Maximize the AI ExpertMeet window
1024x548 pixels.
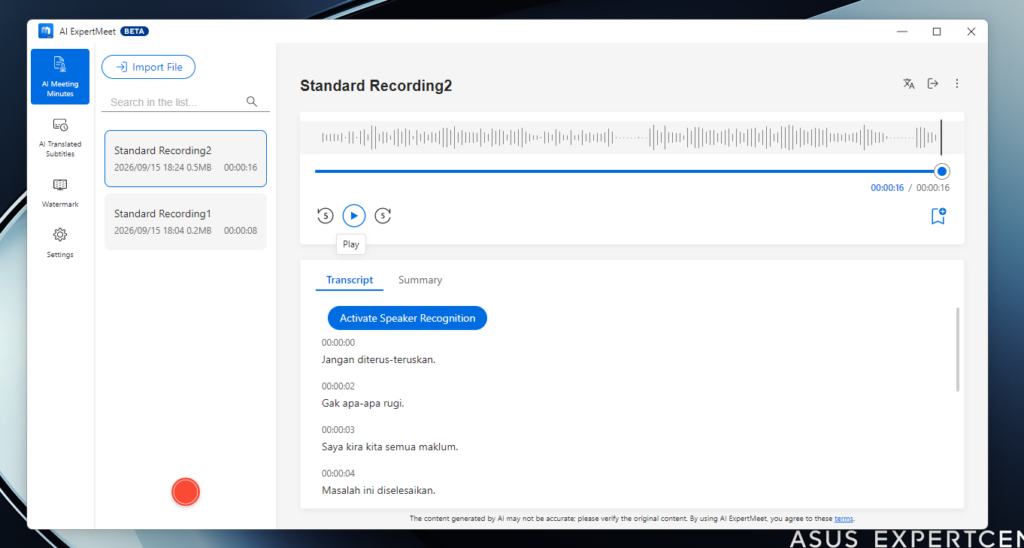point(936,31)
